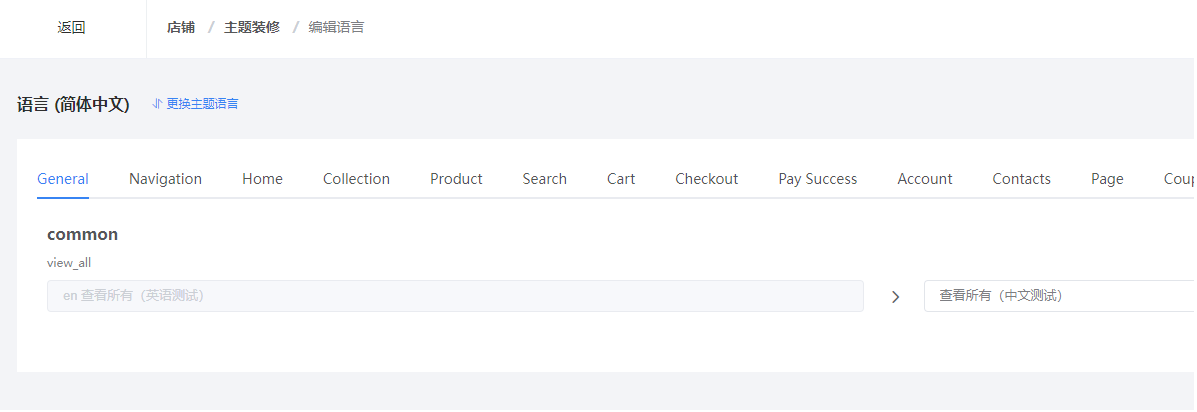Switch to the Cart tab
The height and width of the screenshot is (412, 1197).
[621, 179]
